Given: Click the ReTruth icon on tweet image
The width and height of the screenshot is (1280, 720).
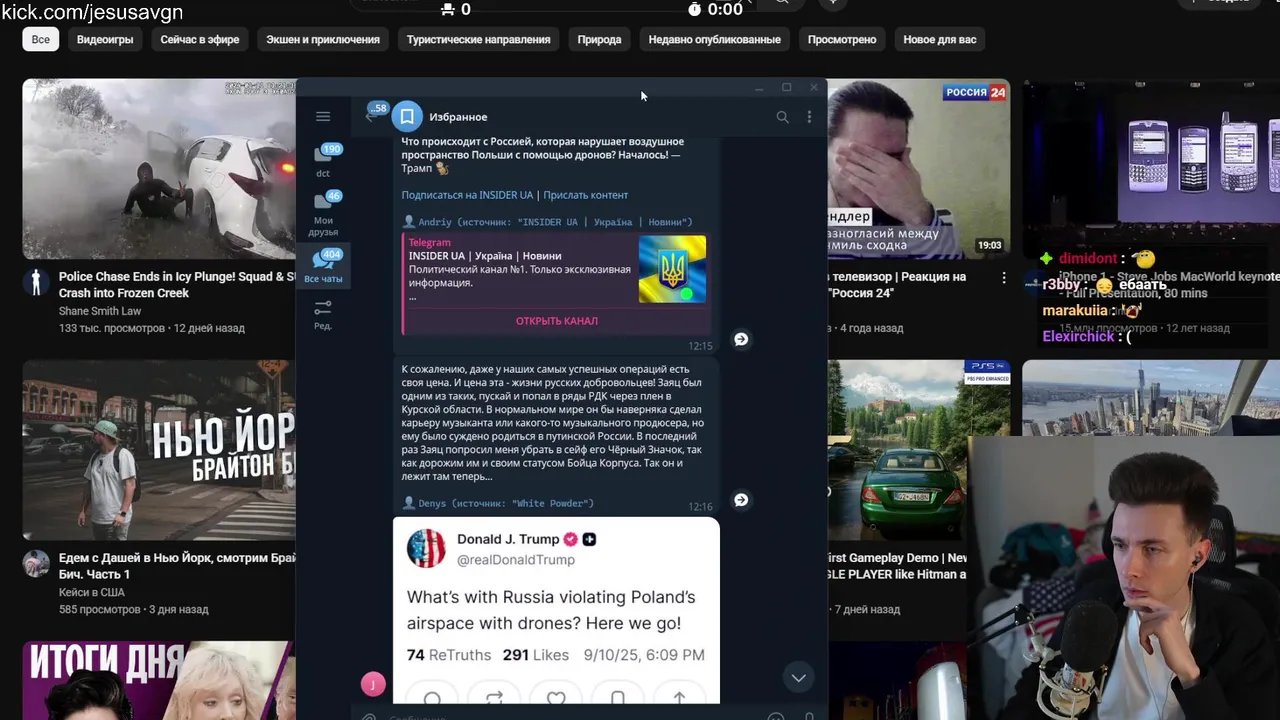Looking at the screenshot, I should 494,698.
